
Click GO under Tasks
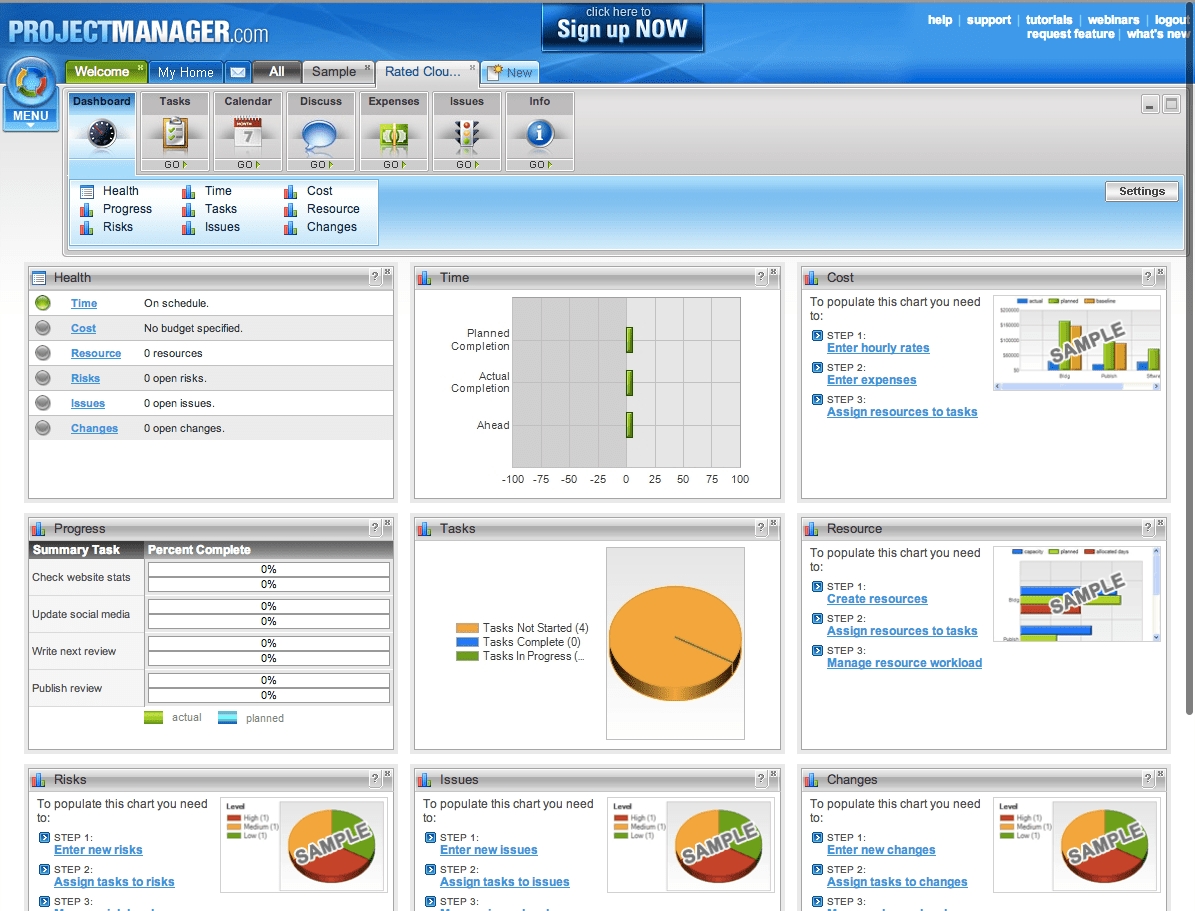[175, 165]
